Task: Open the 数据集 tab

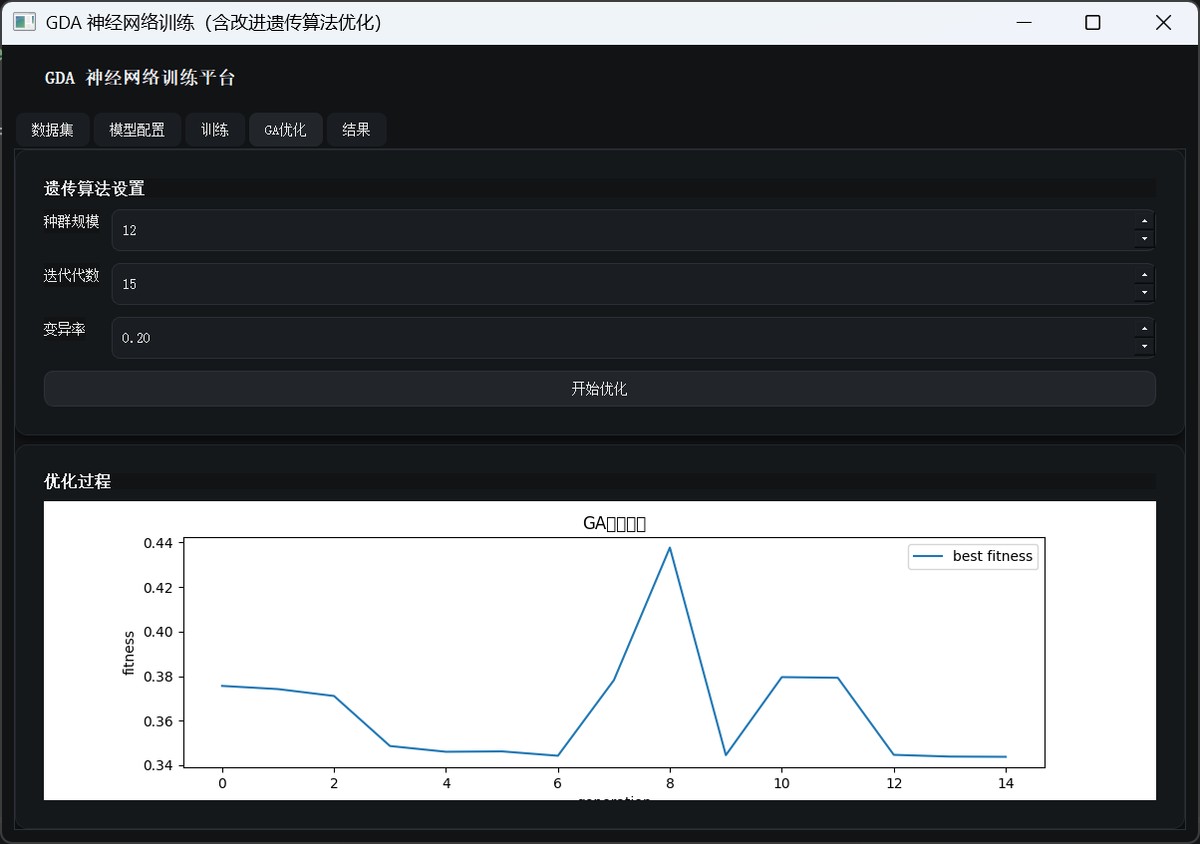Action: point(52,130)
